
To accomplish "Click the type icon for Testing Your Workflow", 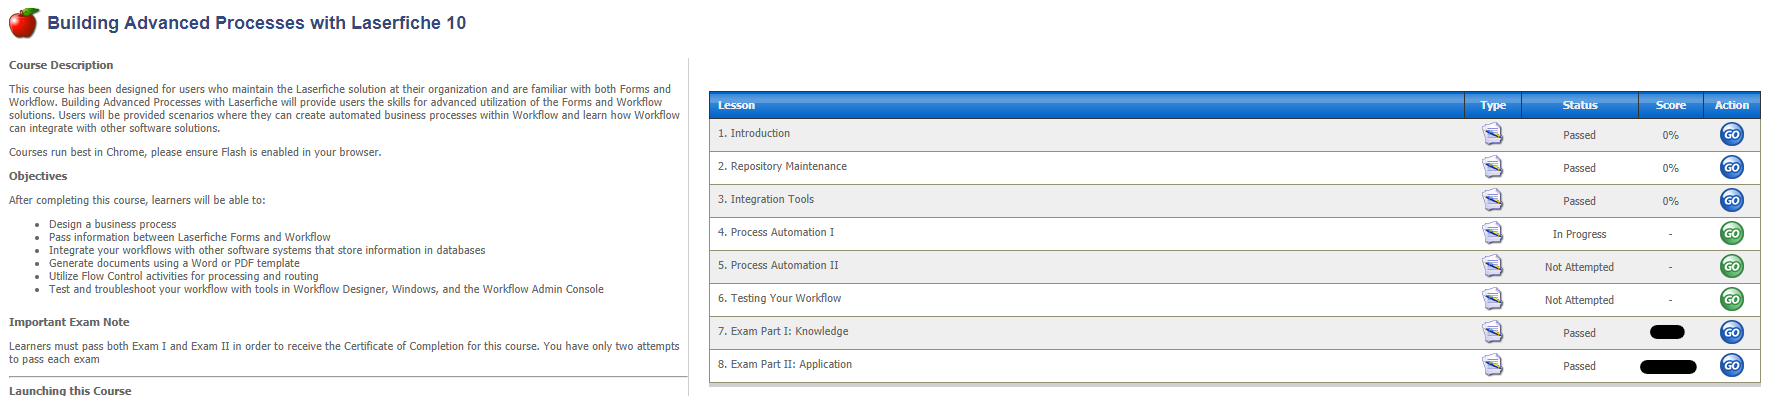I will click(x=1492, y=299).
